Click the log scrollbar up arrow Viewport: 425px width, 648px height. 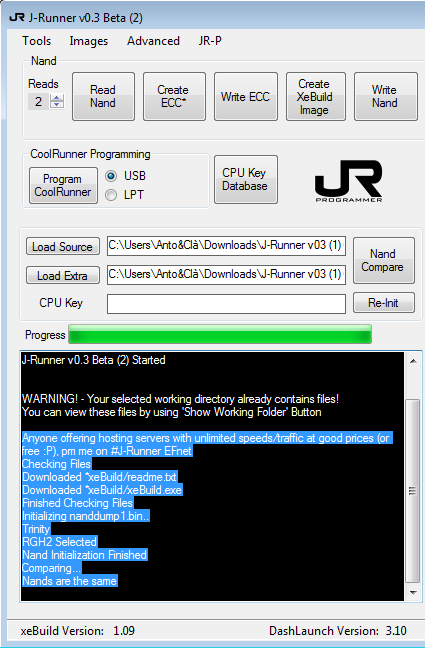pyautogui.click(x=413, y=361)
